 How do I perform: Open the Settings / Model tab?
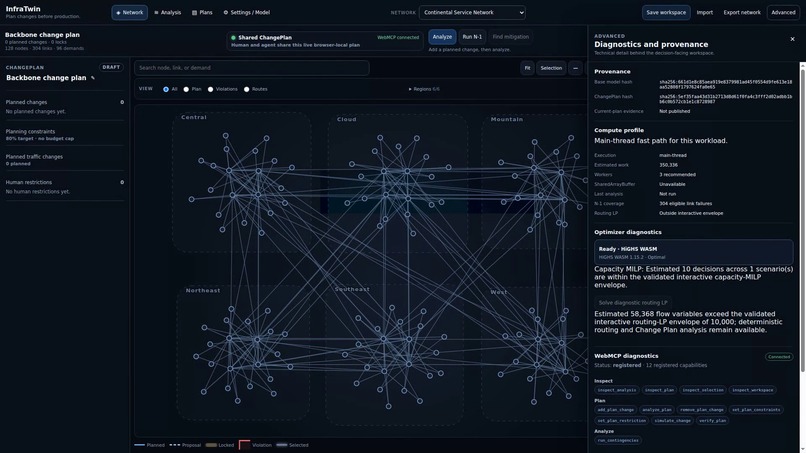click(247, 12)
